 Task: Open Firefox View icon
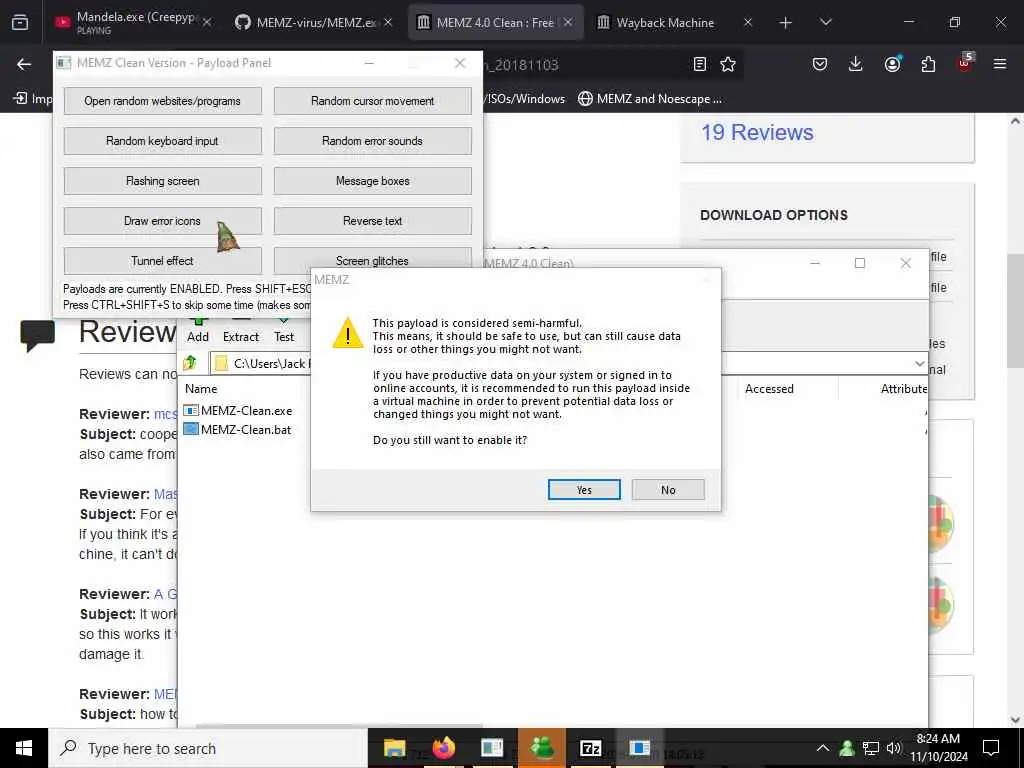click(20, 23)
